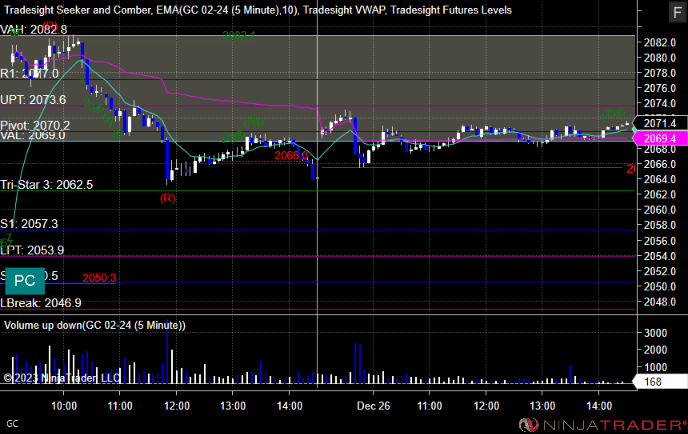
Task: Click the magenta VWAP price marker 2069.4
Action: (x=659, y=139)
